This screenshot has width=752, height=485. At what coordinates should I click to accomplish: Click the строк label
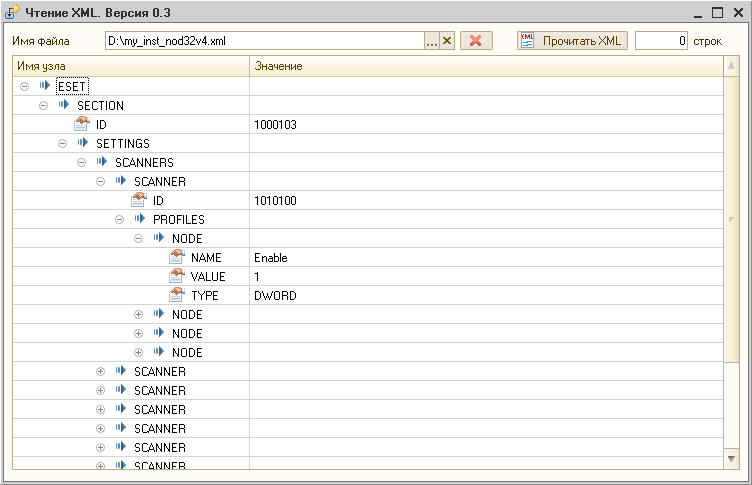pyautogui.click(x=707, y=41)
